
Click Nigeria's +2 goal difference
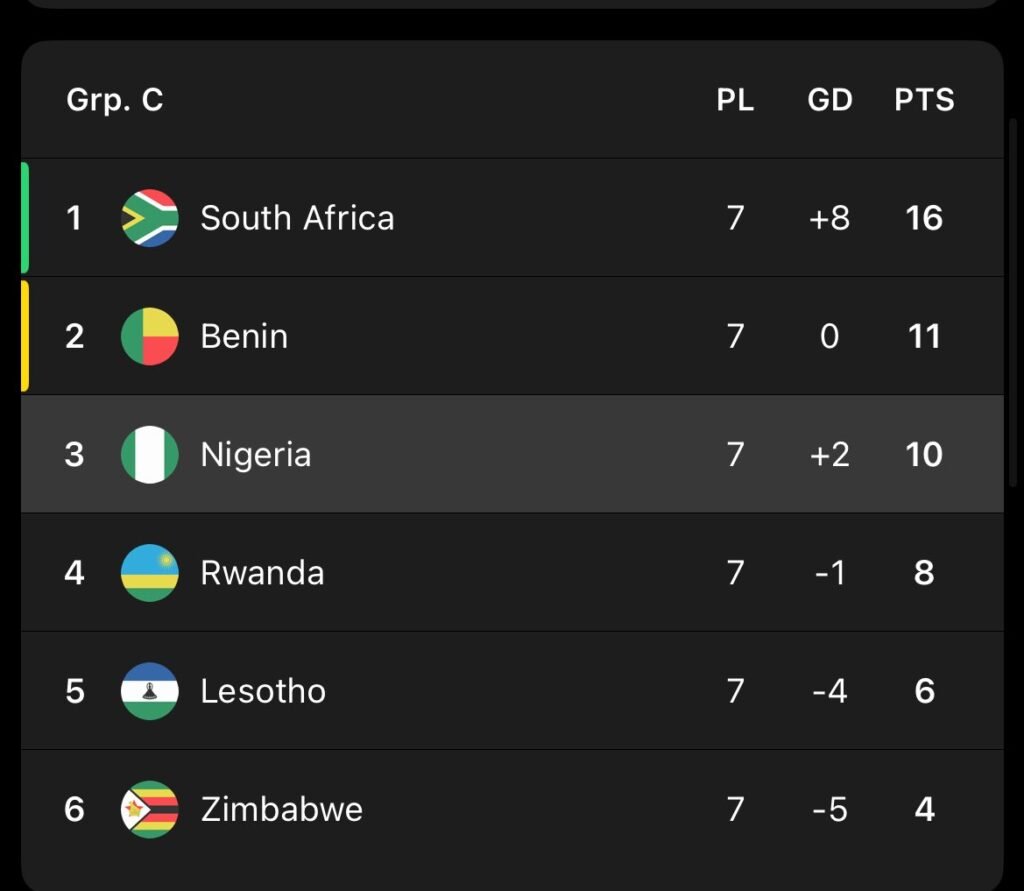pos(830,455)
